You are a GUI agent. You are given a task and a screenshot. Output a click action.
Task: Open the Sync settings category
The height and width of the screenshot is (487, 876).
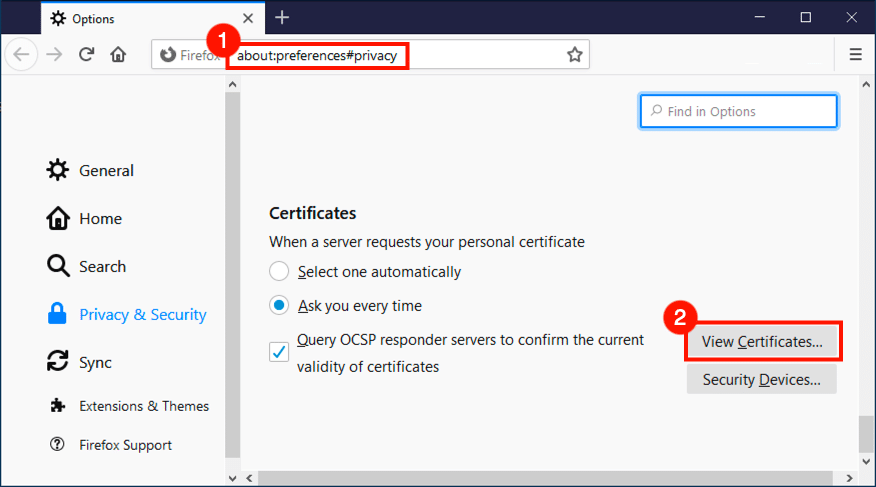pos(95,363)
